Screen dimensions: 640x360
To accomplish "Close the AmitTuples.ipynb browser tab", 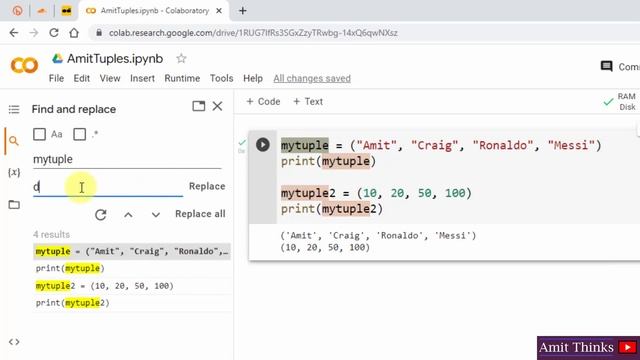I will 219,11.
